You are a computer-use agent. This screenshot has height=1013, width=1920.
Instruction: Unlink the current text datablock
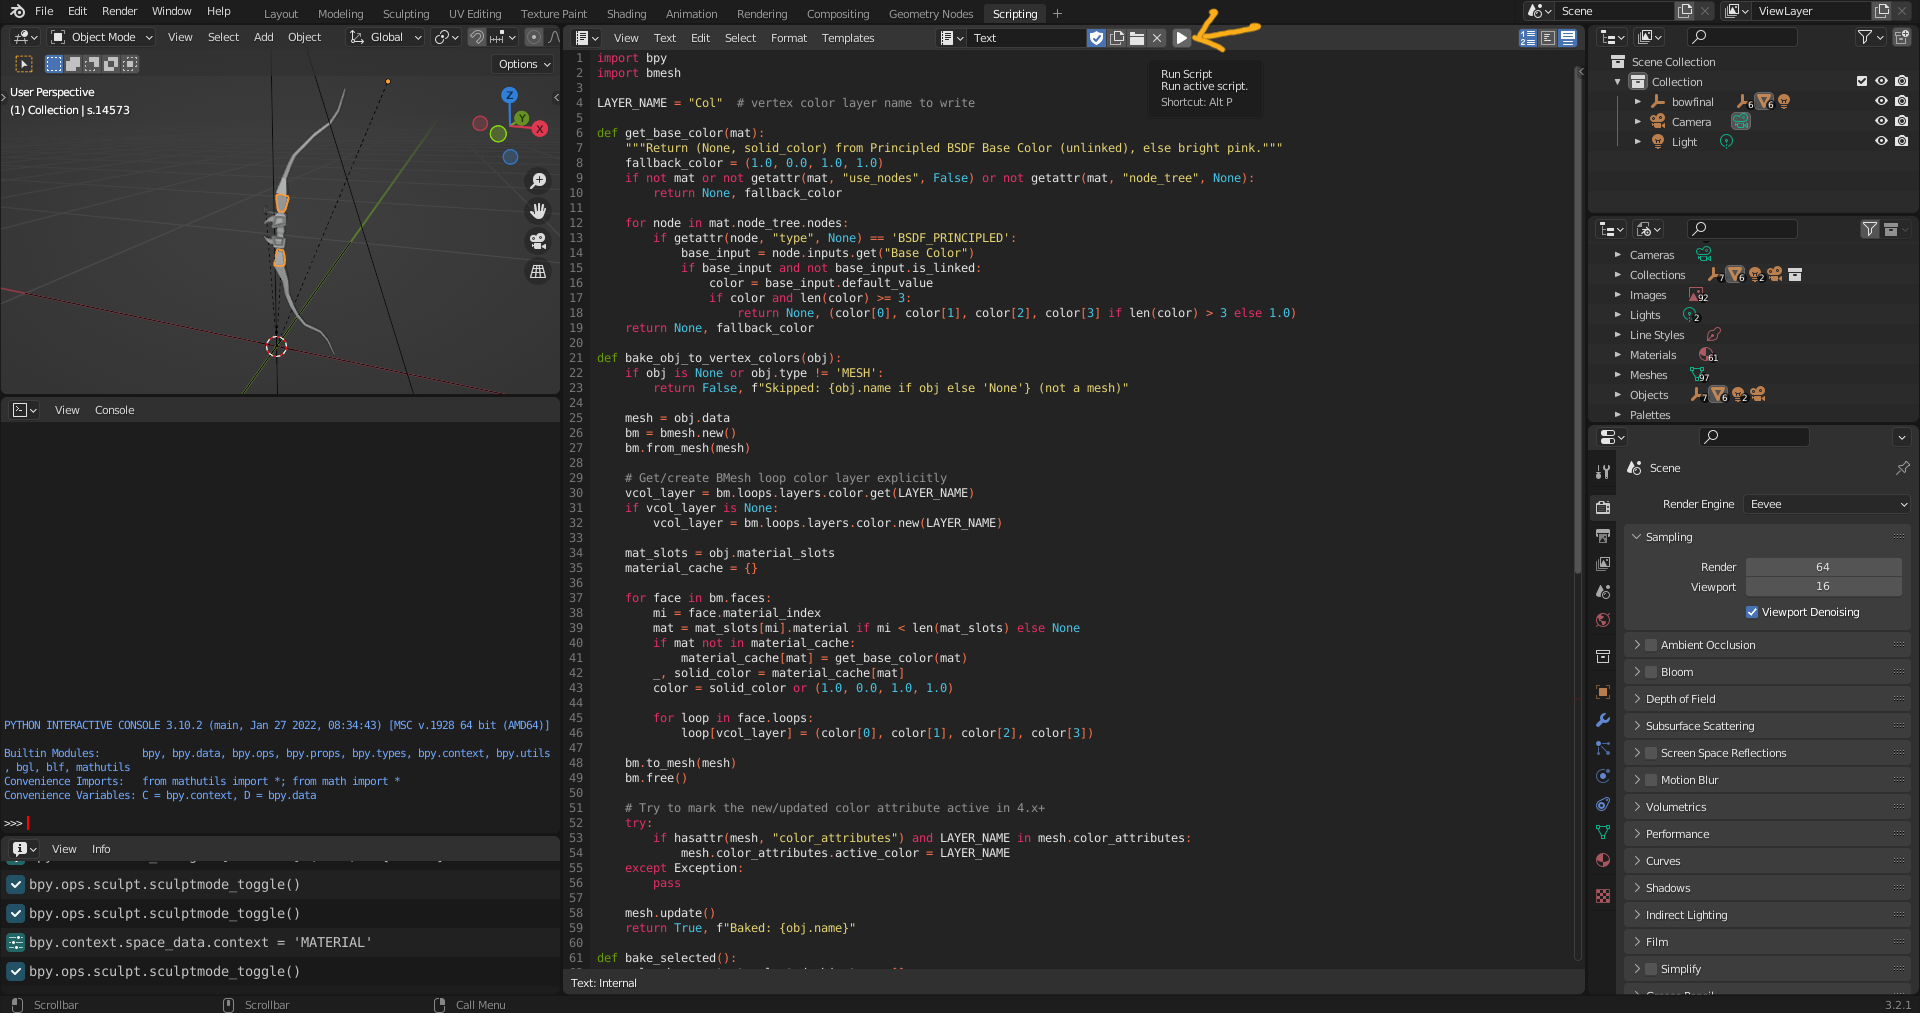pos(1157,38)
